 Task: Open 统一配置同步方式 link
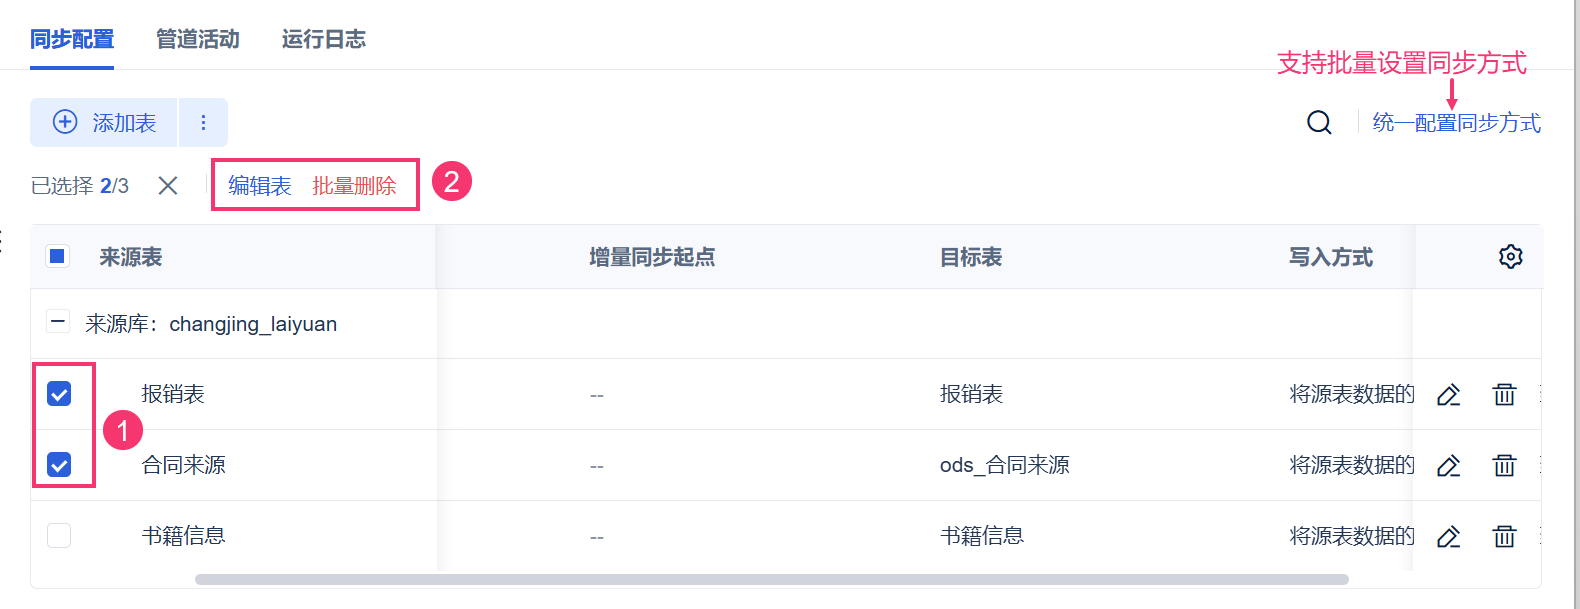(1456, 123)
